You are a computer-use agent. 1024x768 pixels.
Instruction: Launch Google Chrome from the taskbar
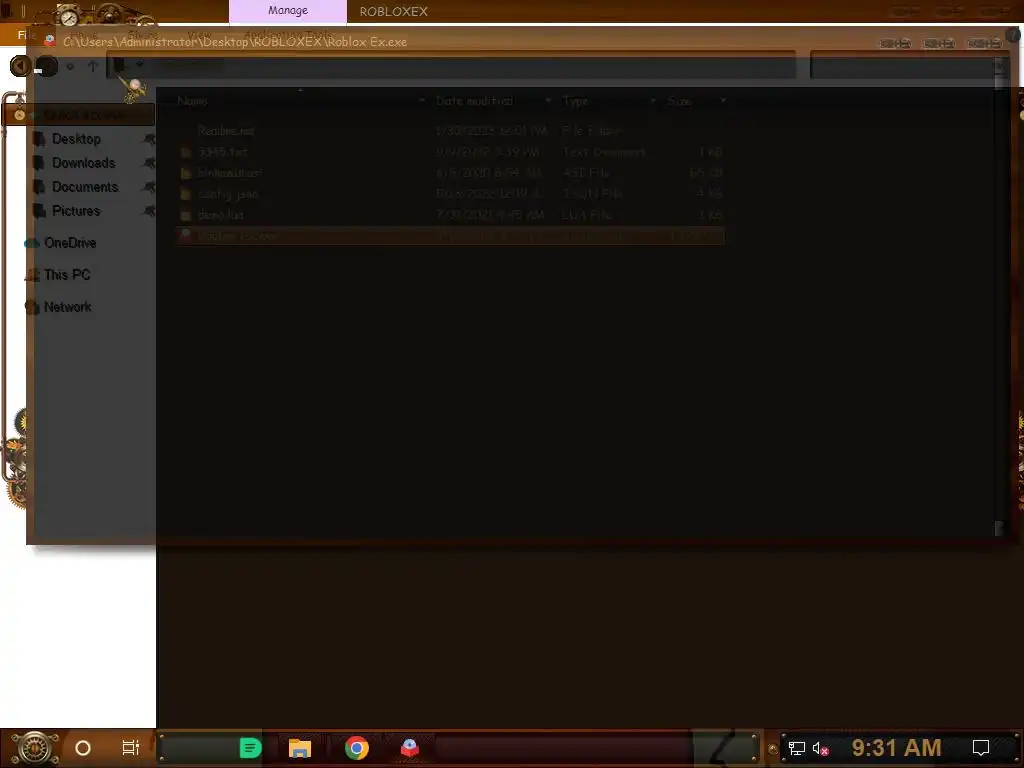pyautogui.click(x=357, y=748)
